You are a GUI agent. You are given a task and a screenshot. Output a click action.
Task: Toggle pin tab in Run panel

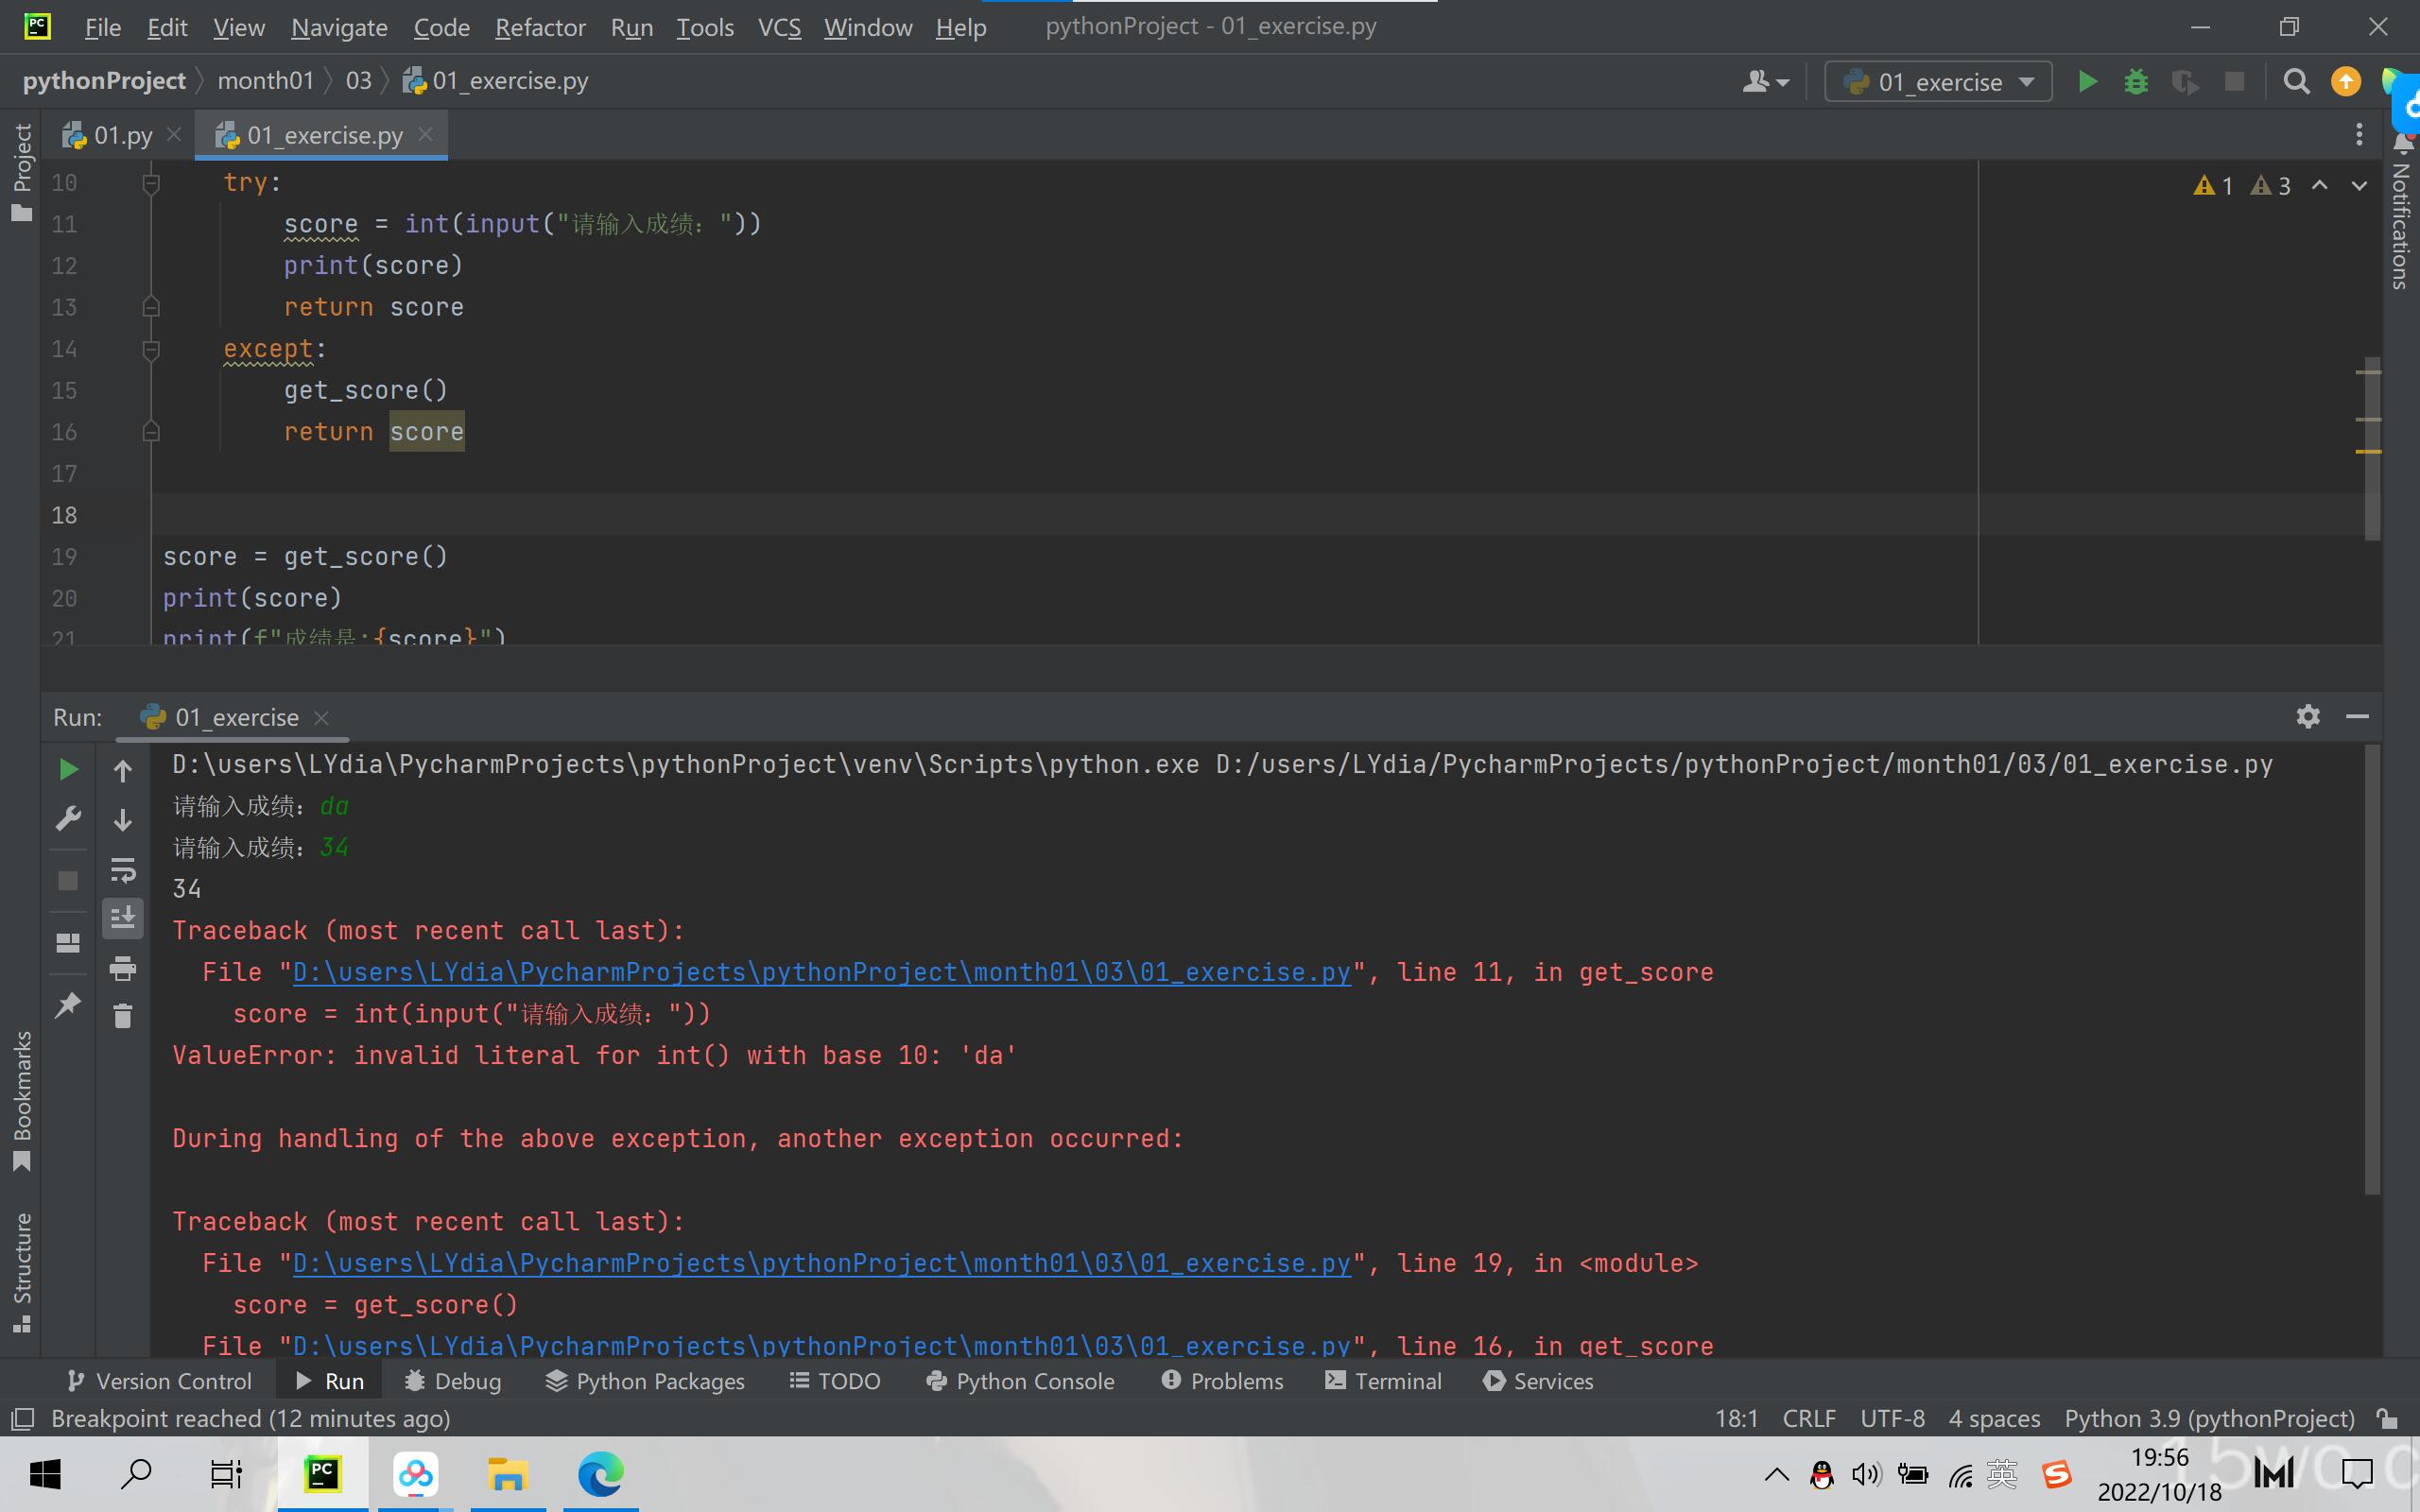(68, 1004)
